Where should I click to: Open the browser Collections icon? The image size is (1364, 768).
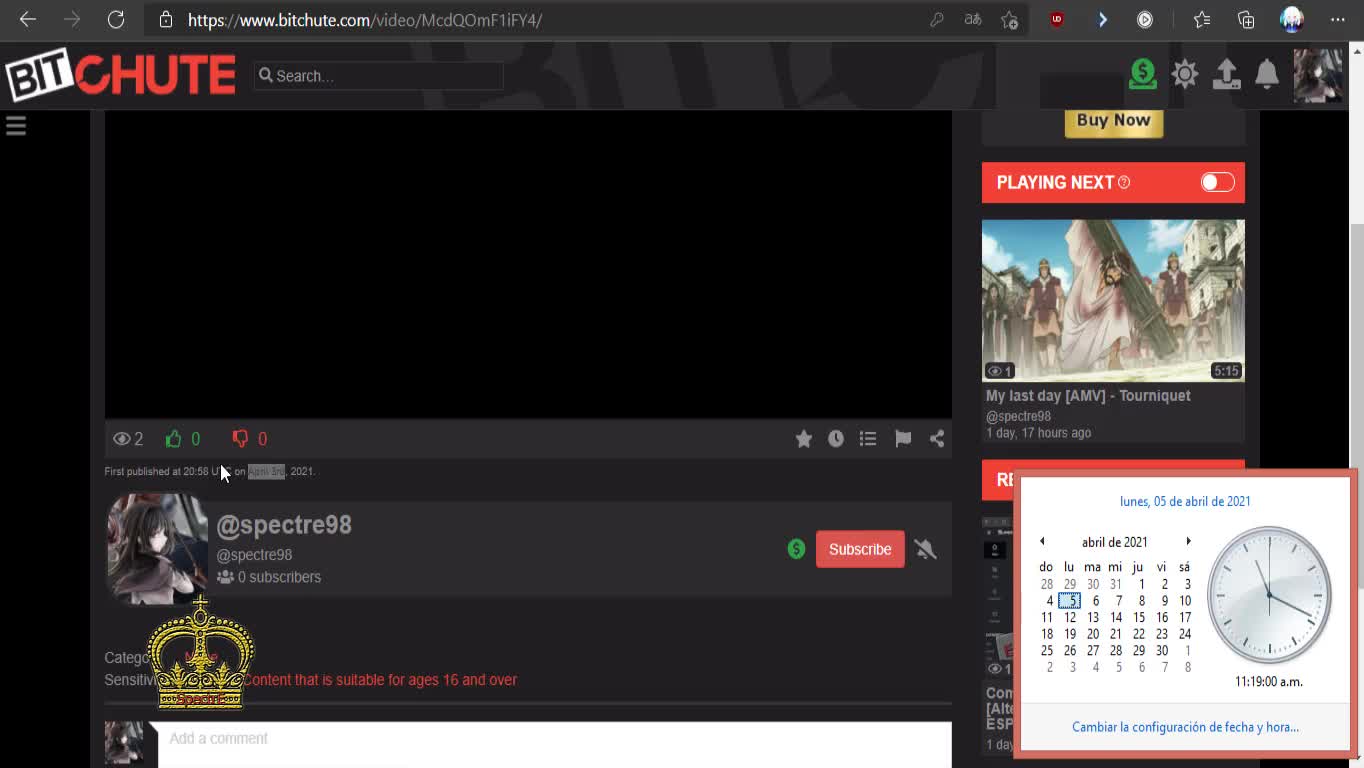(x=1246, y=19)
